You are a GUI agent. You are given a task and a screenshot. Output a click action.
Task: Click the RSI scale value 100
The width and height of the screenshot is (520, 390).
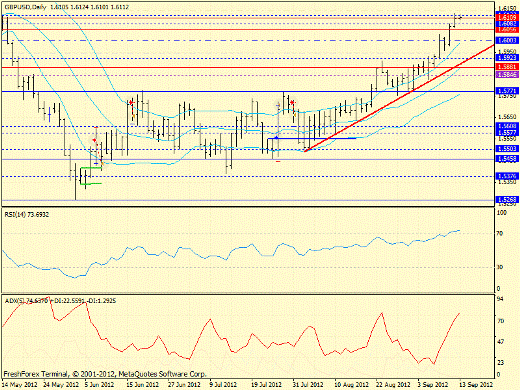(501, 213)
